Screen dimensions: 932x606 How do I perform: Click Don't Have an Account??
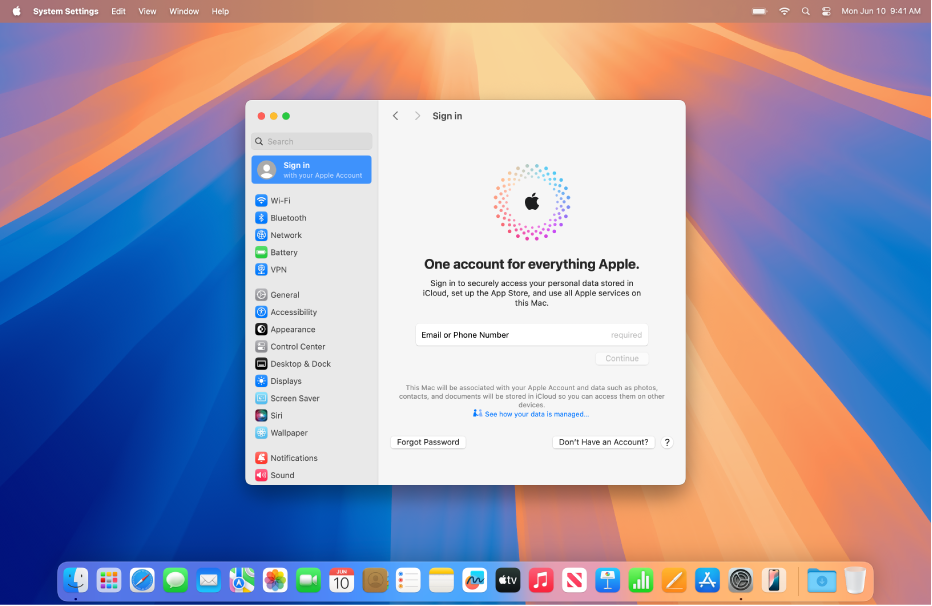[x=603, y=441]
